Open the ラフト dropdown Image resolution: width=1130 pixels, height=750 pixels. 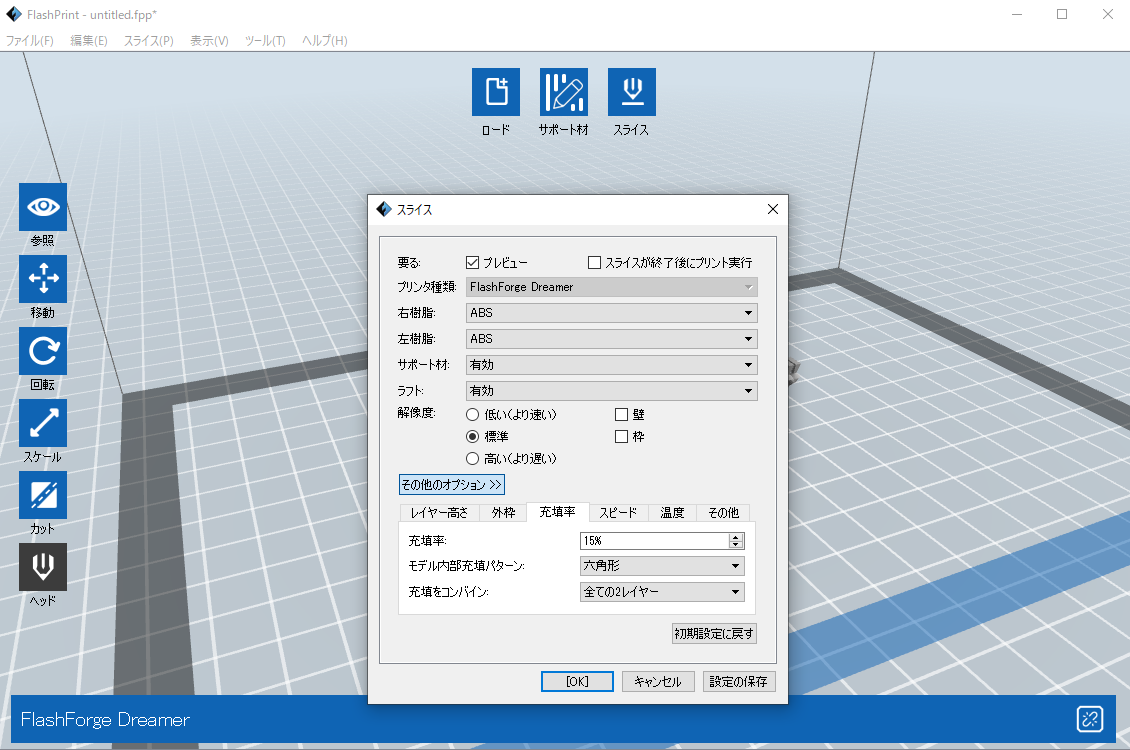(612, 390)
